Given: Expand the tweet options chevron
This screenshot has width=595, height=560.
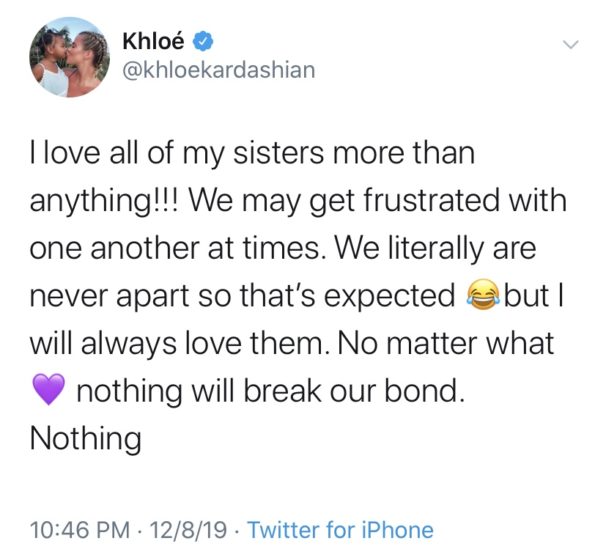Looking at the screenshot, I should coord(570,44).
